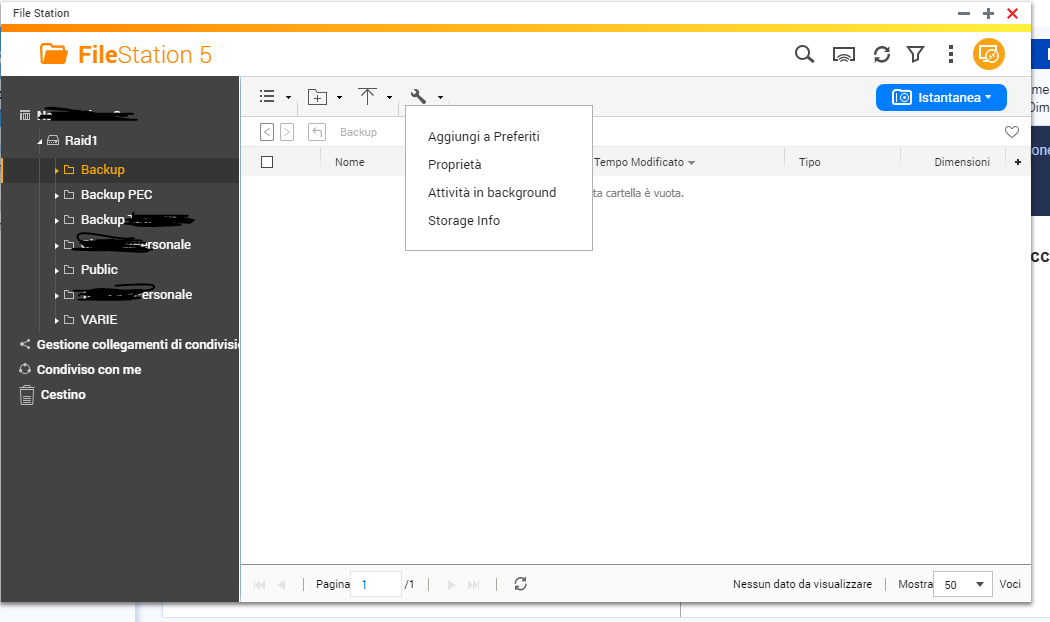Open the list view mode button
Image resolution: width=1050 pixels, height=622 pixels.
(x=268, y=97)
